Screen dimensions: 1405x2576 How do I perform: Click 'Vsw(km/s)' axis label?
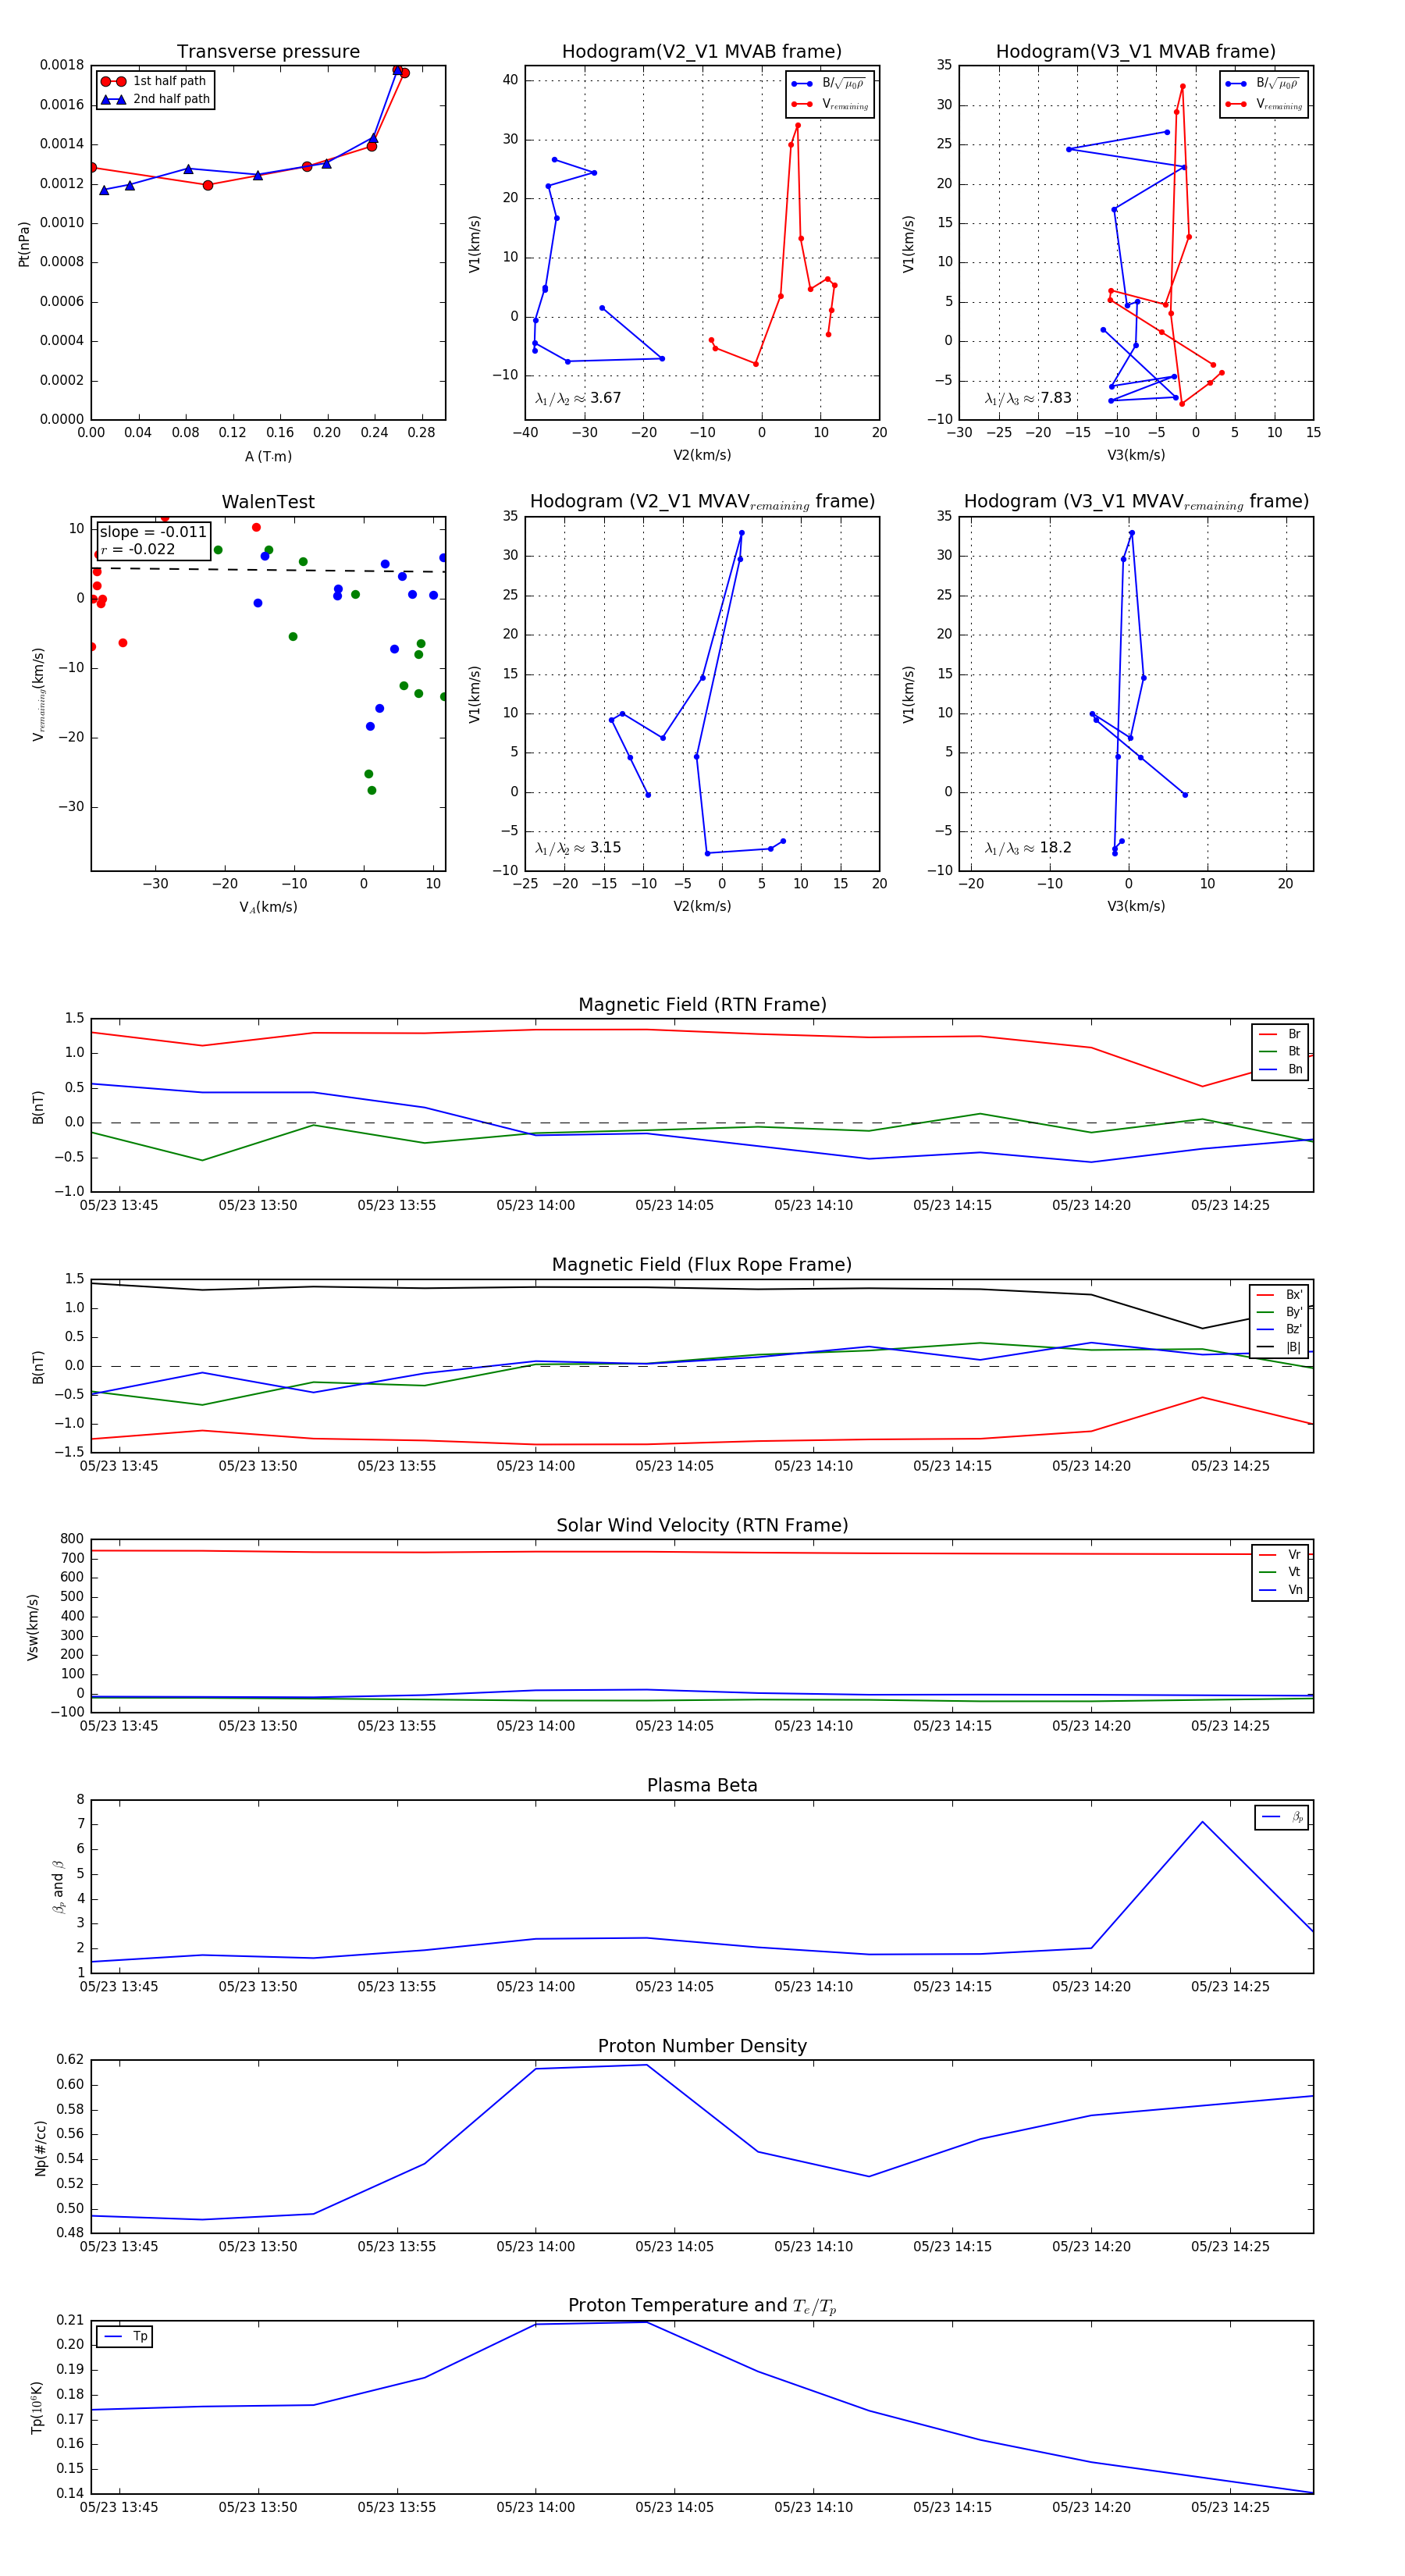coord(33,1627)
